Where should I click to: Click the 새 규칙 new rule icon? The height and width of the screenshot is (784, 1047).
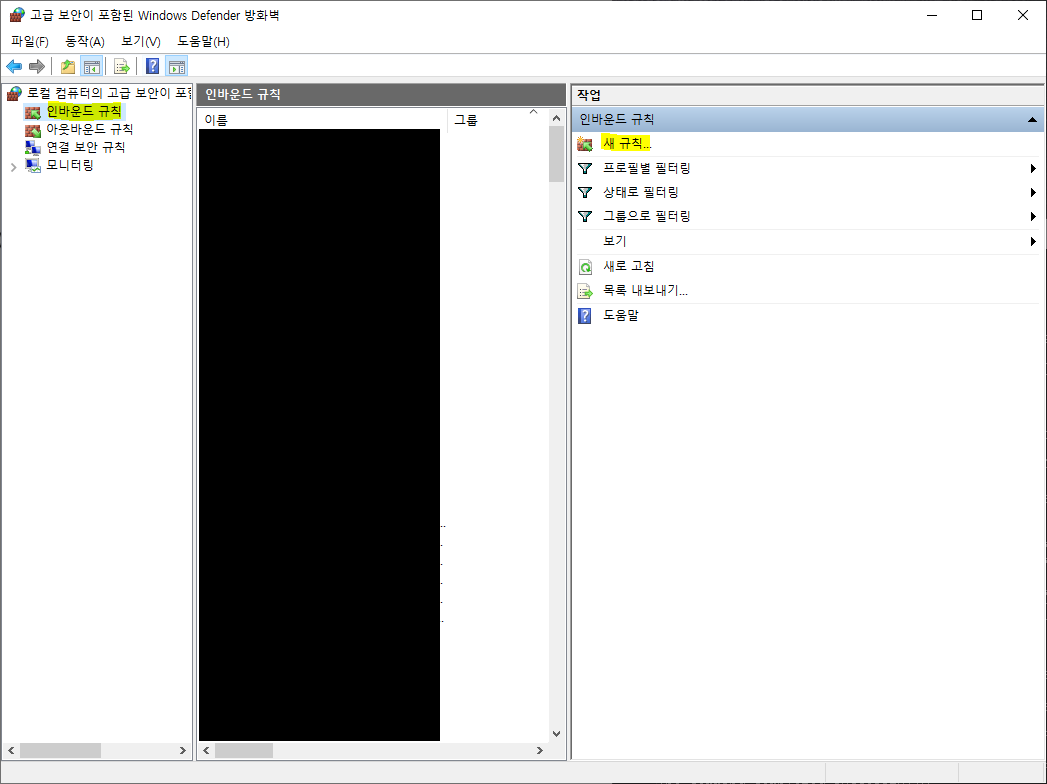[585, 144]
